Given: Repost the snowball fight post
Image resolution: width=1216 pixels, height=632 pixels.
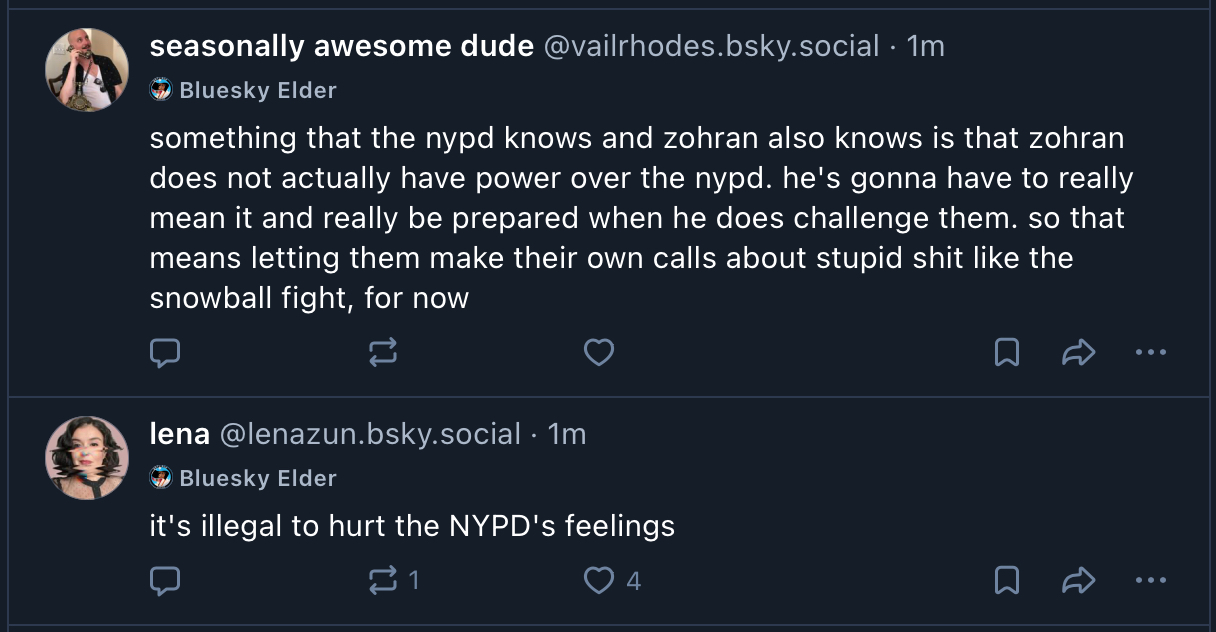Looking at the screenshot, I should pyautogui.click(x=384, y=352).
